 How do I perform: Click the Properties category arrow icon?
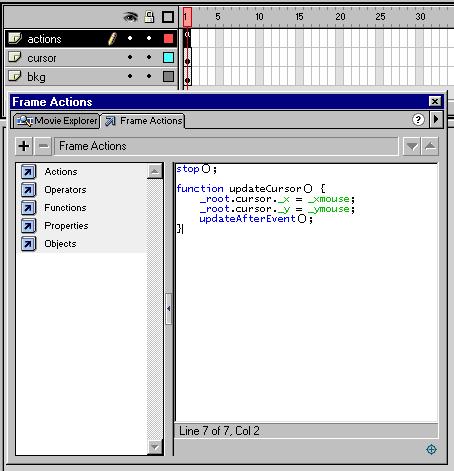coord(28,226)
